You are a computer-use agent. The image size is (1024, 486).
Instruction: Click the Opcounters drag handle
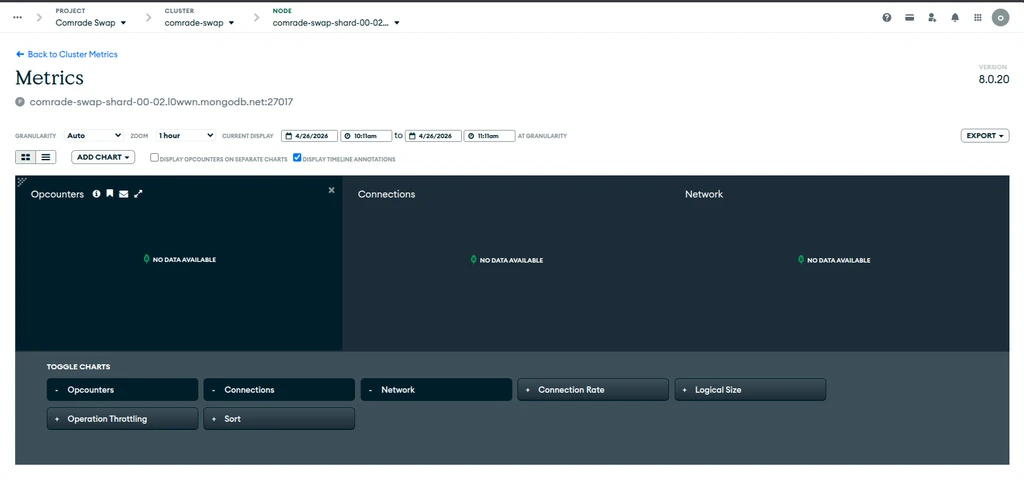pyautogui.click(x=22, y=181)
